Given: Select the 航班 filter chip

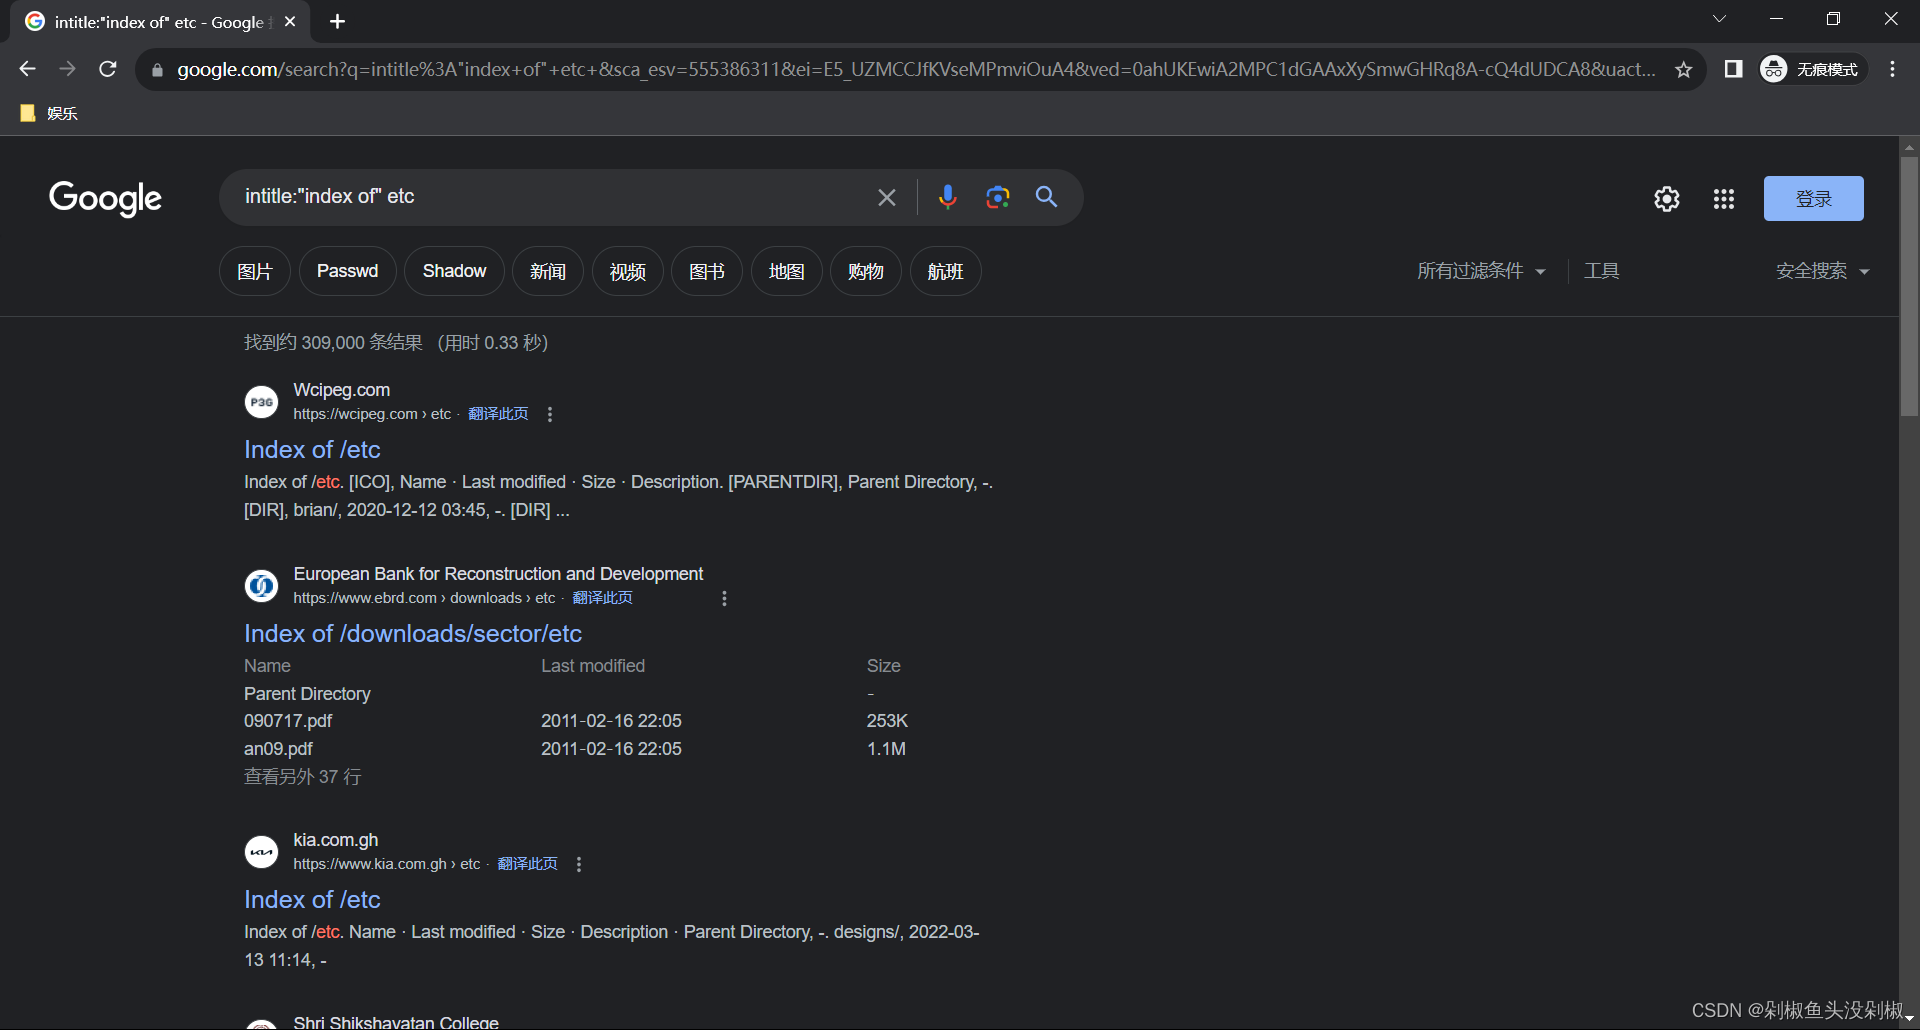Looking at the screenshot, I should tap(945, 271).
